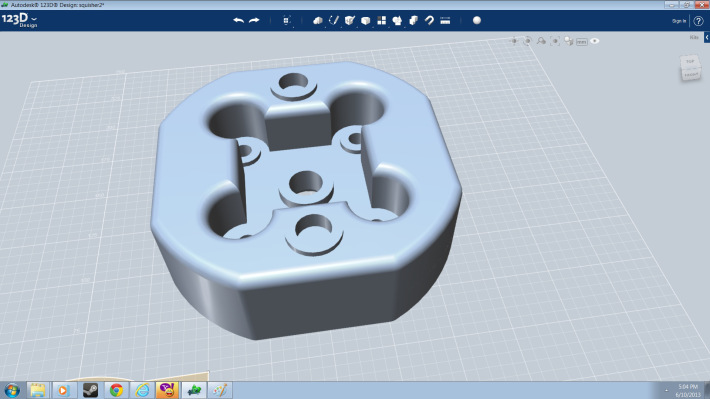Open Yahoo Messenger from the taskbar
The height and width of the screenshot is (399, 710).
[168, 390]
